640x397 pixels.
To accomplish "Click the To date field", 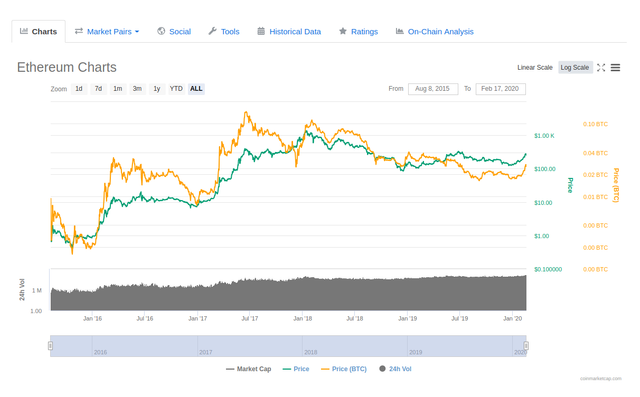I will click(x=500, y=89).
